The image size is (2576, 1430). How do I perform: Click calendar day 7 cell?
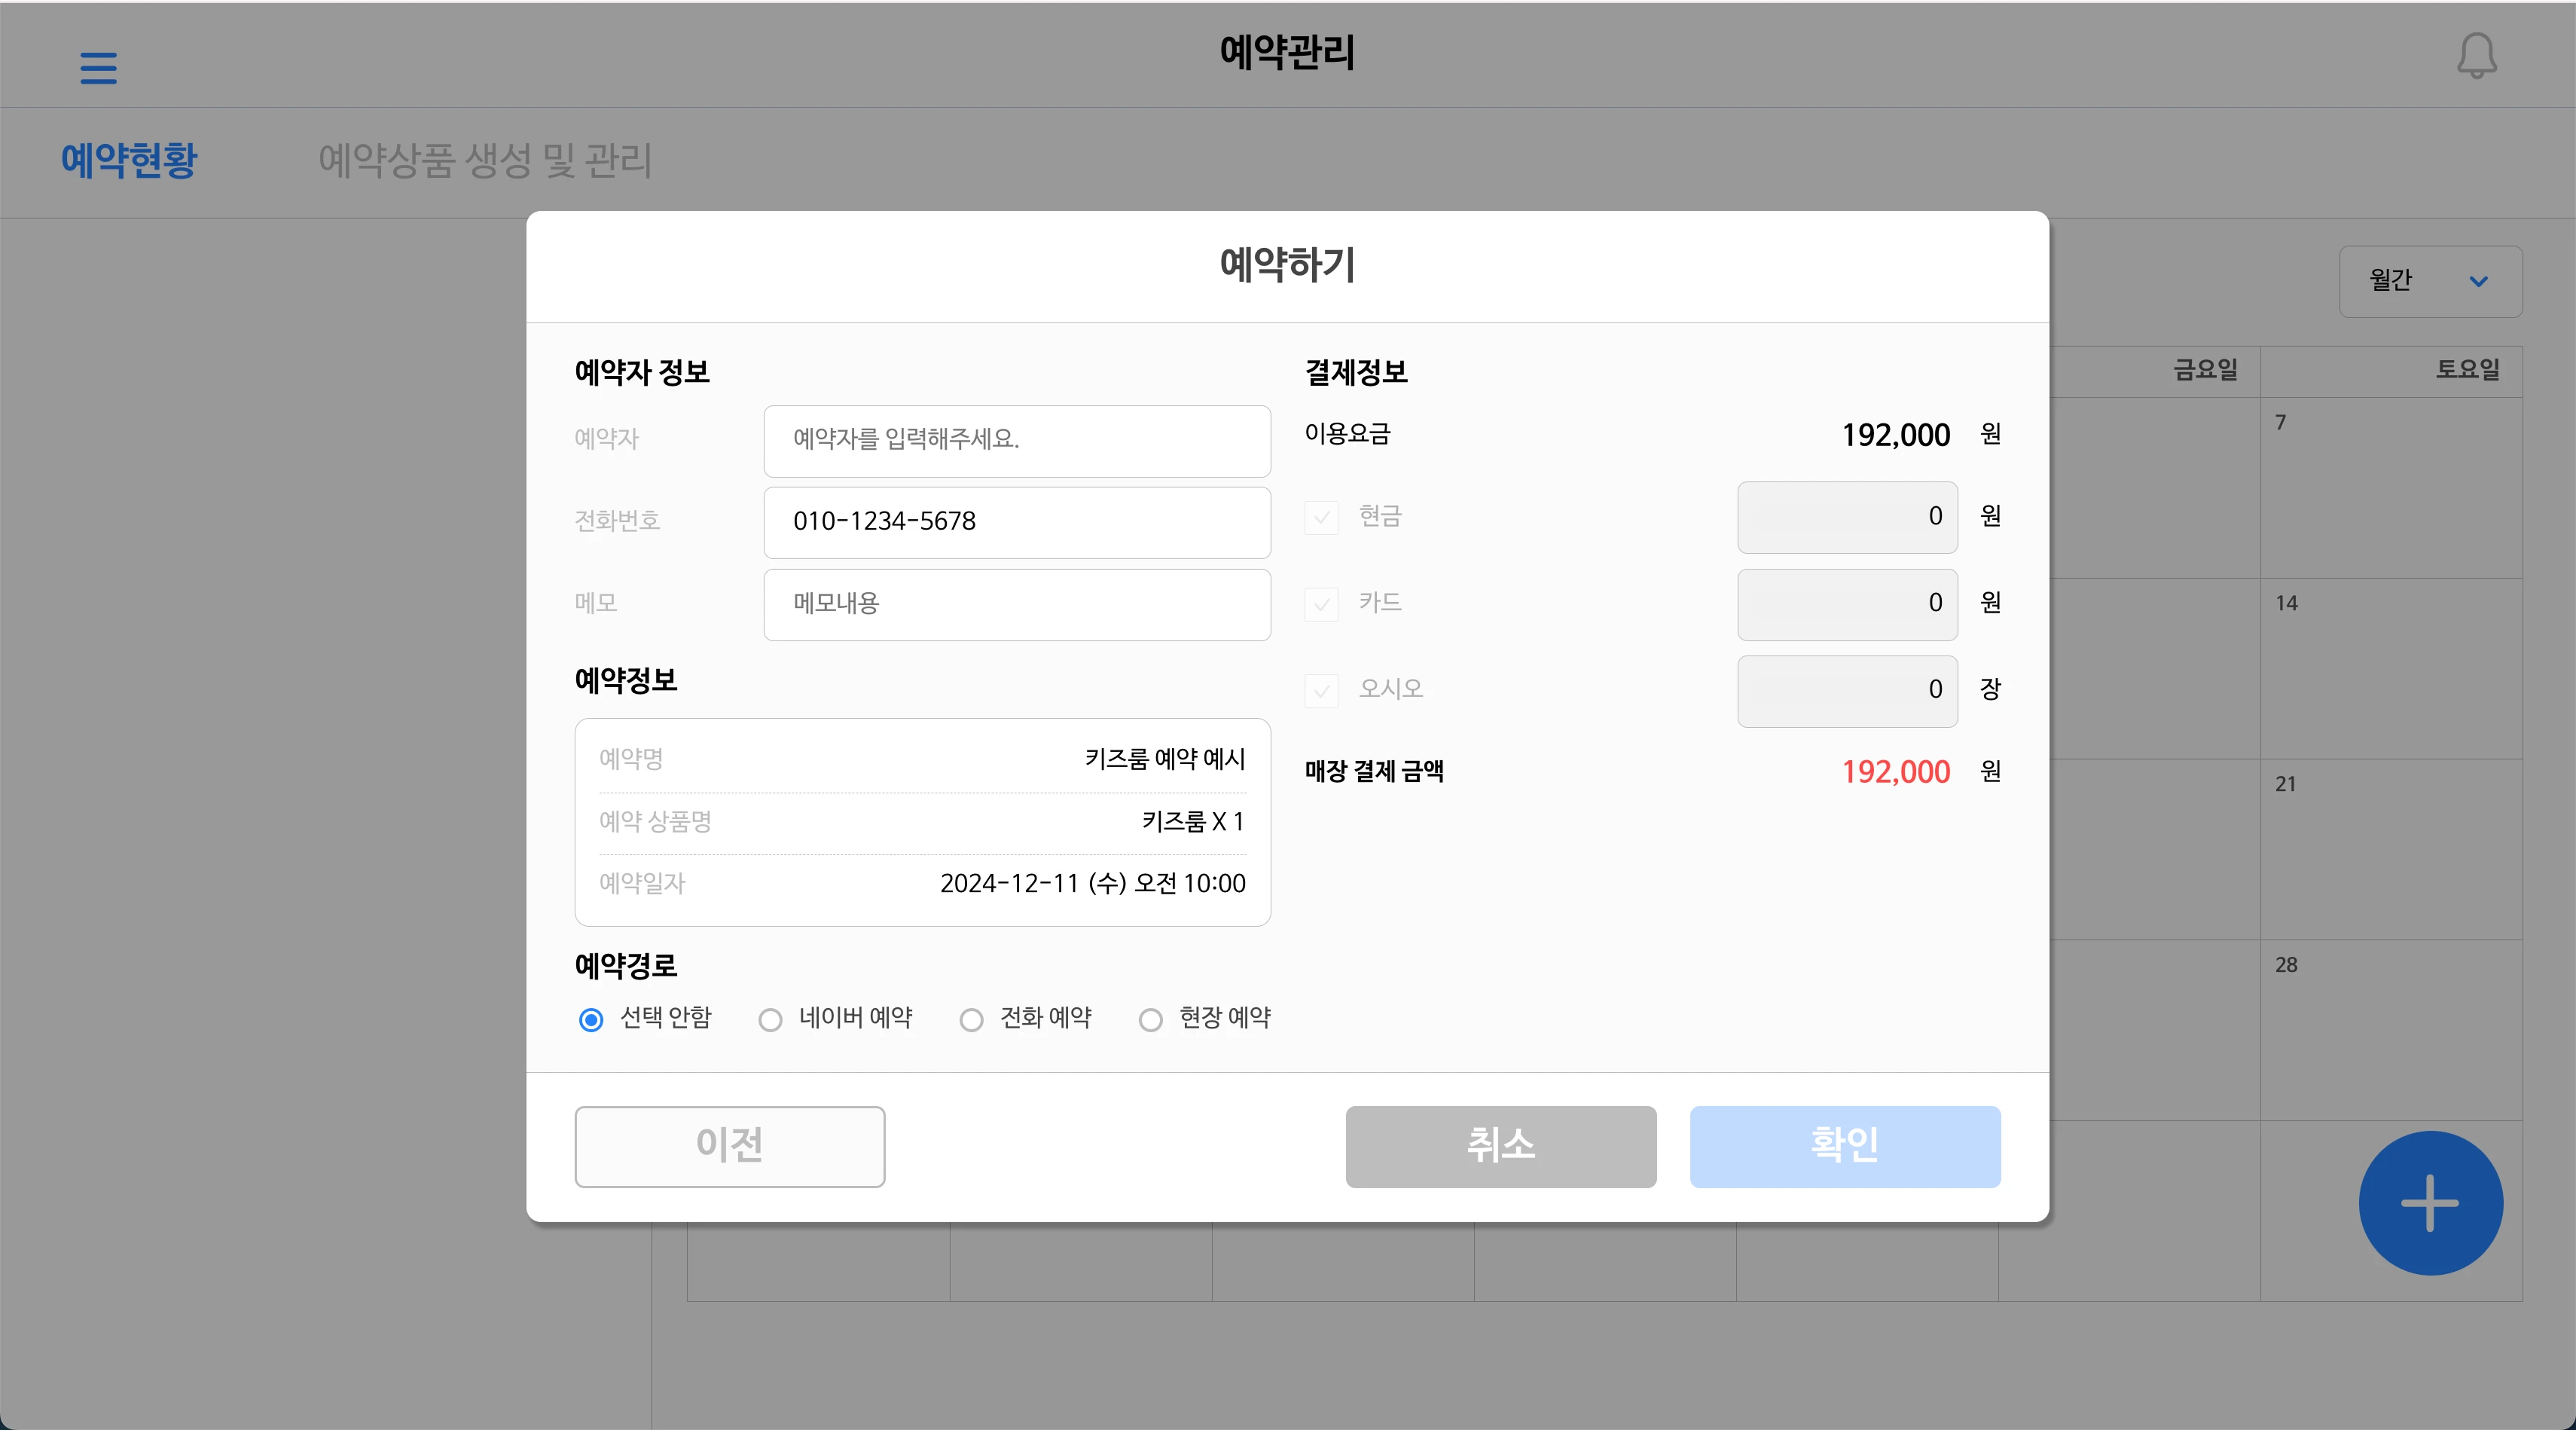[2391, 488]
